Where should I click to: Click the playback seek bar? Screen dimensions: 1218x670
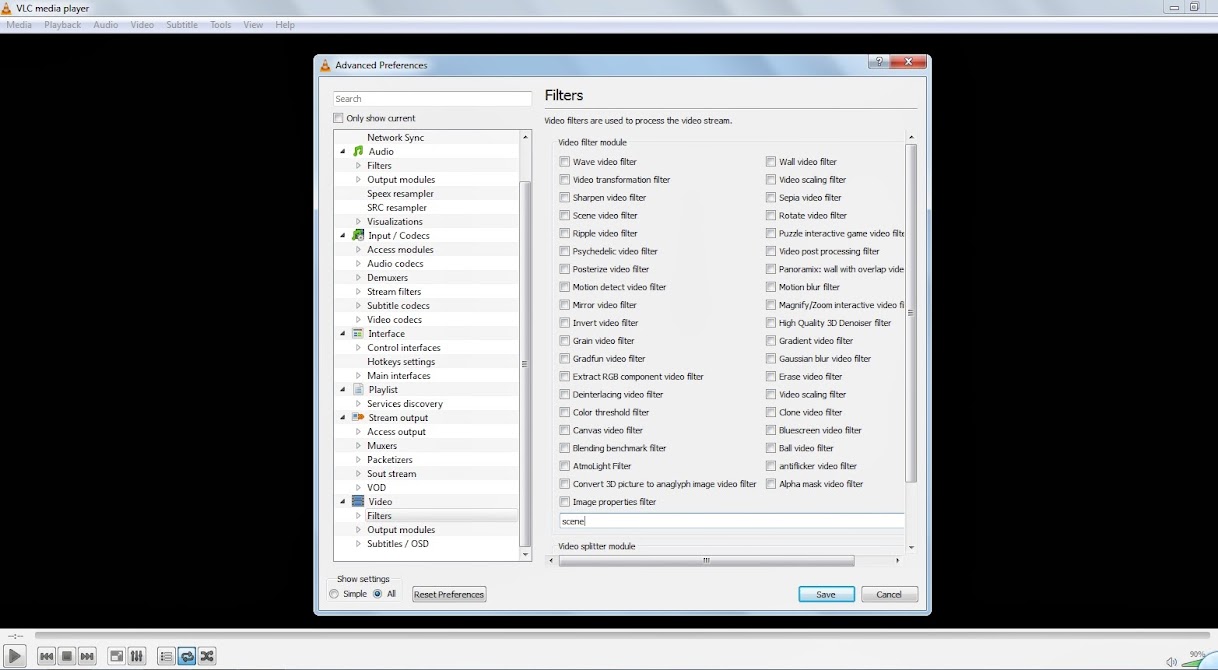(622, 635)
